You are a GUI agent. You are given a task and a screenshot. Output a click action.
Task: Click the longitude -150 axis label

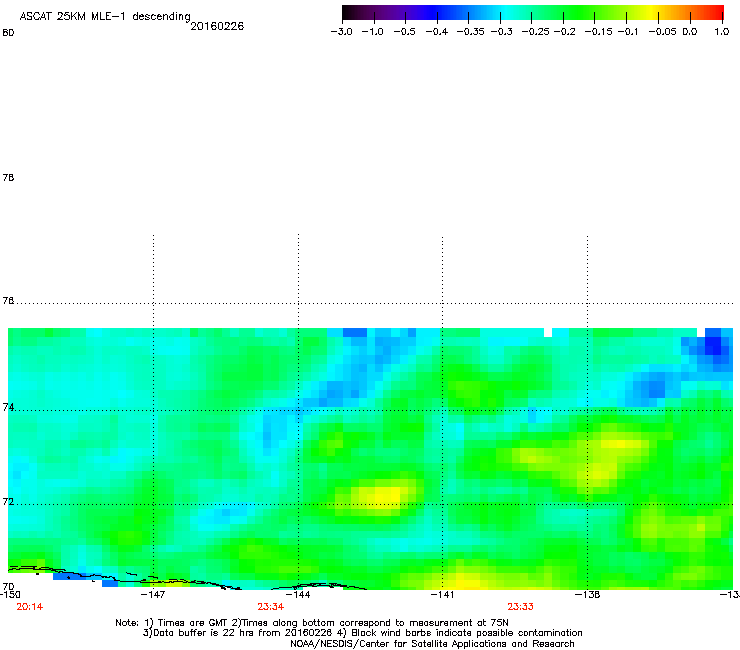tap(10, 595)
